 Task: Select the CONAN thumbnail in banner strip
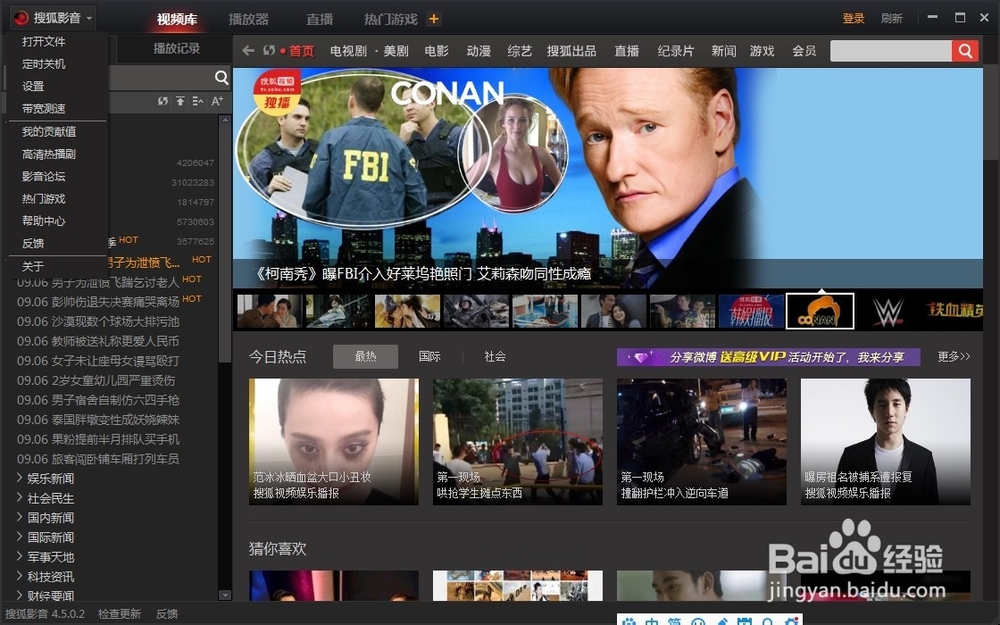click(x=820, y=311)
